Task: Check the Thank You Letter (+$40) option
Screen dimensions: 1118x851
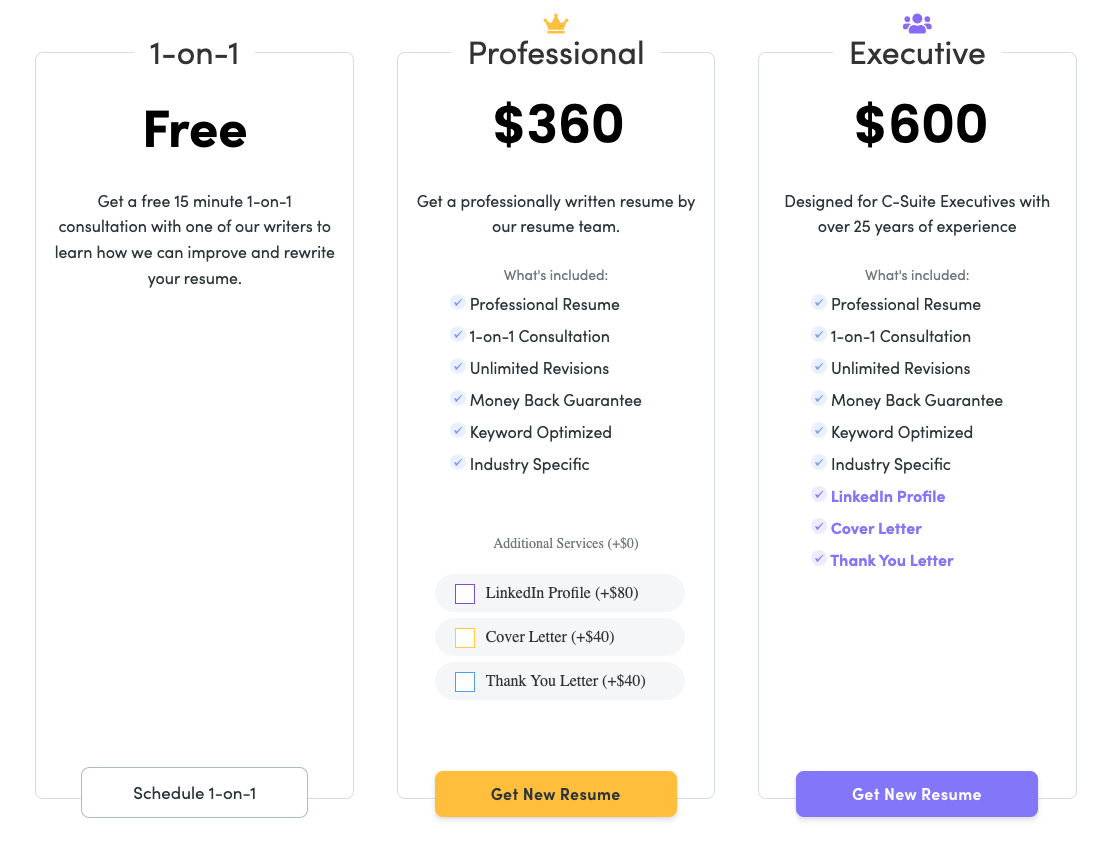Action: pos(465,681)
